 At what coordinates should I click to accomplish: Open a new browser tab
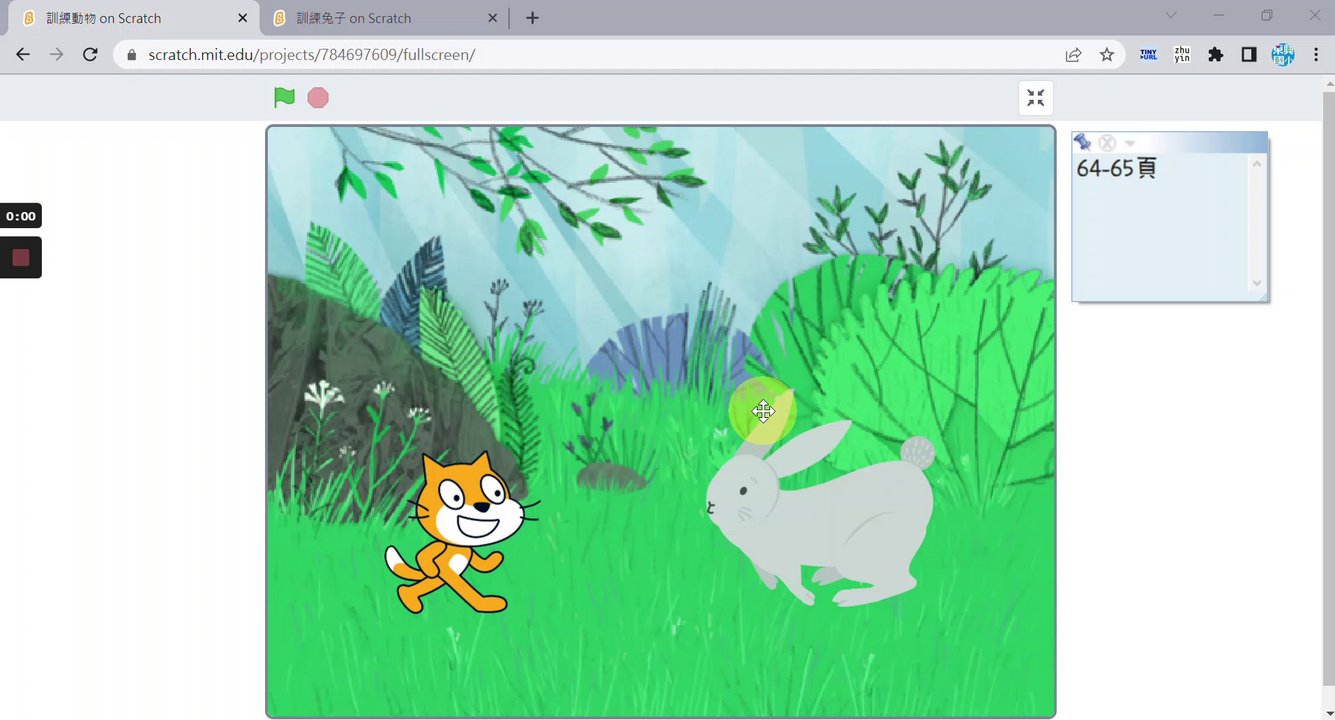coord(532,18)
